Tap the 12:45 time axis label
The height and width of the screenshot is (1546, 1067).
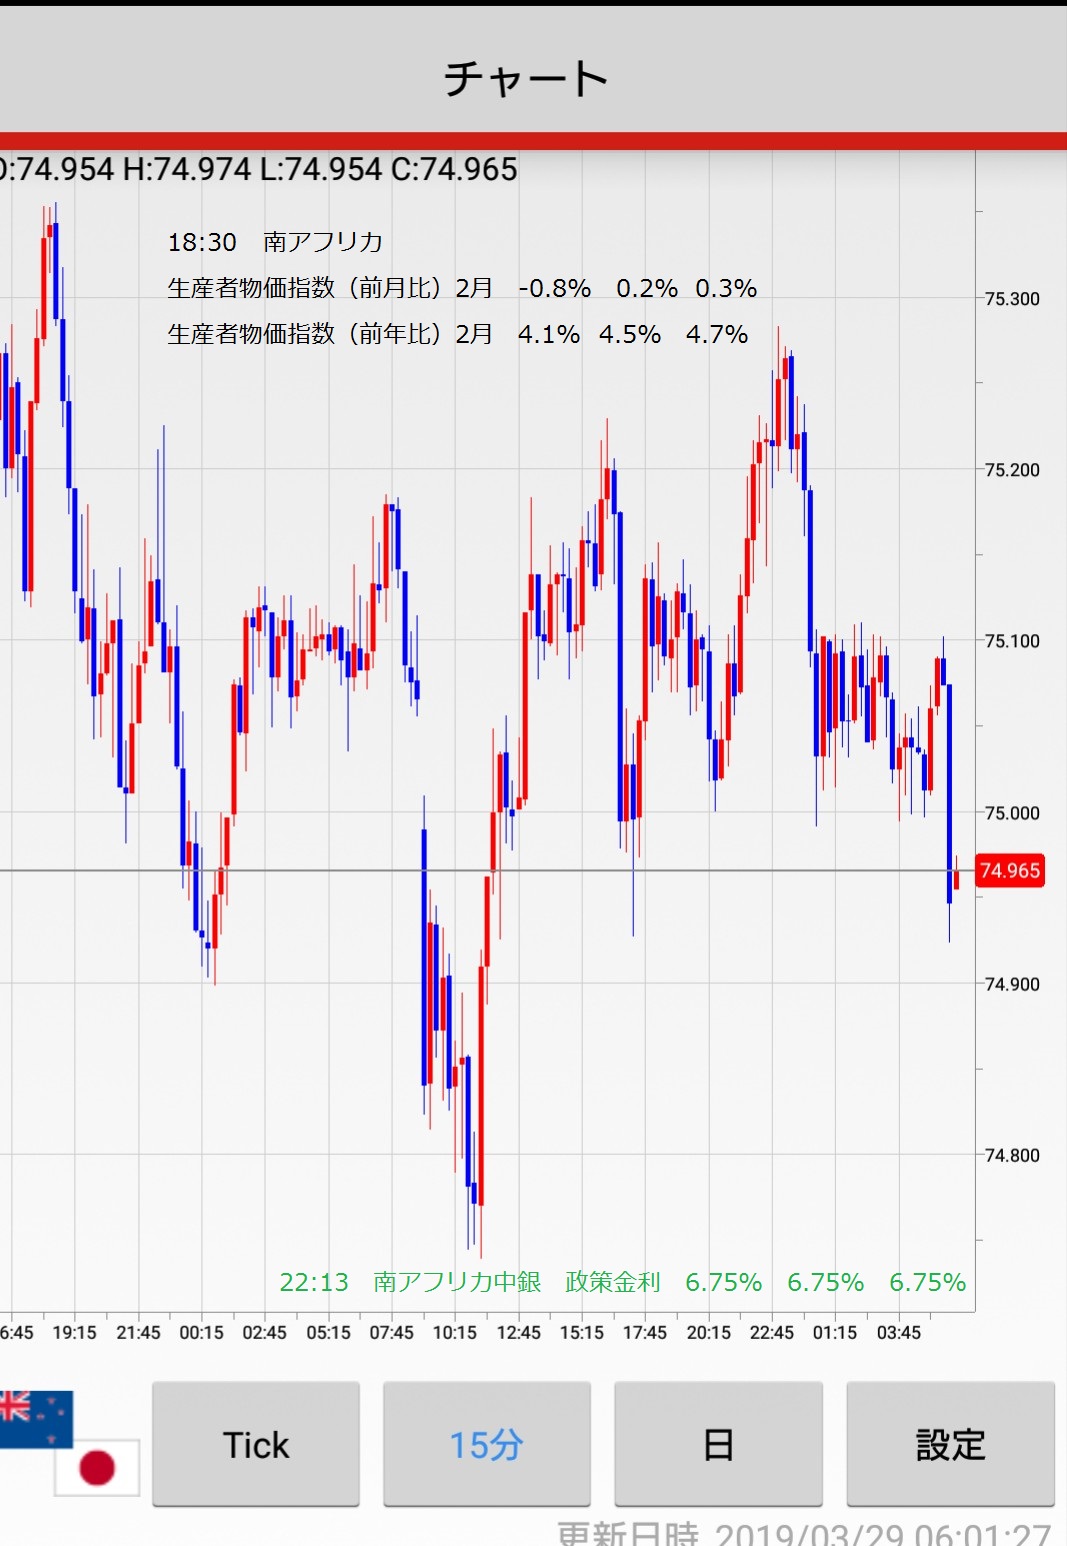point(518,1333)
